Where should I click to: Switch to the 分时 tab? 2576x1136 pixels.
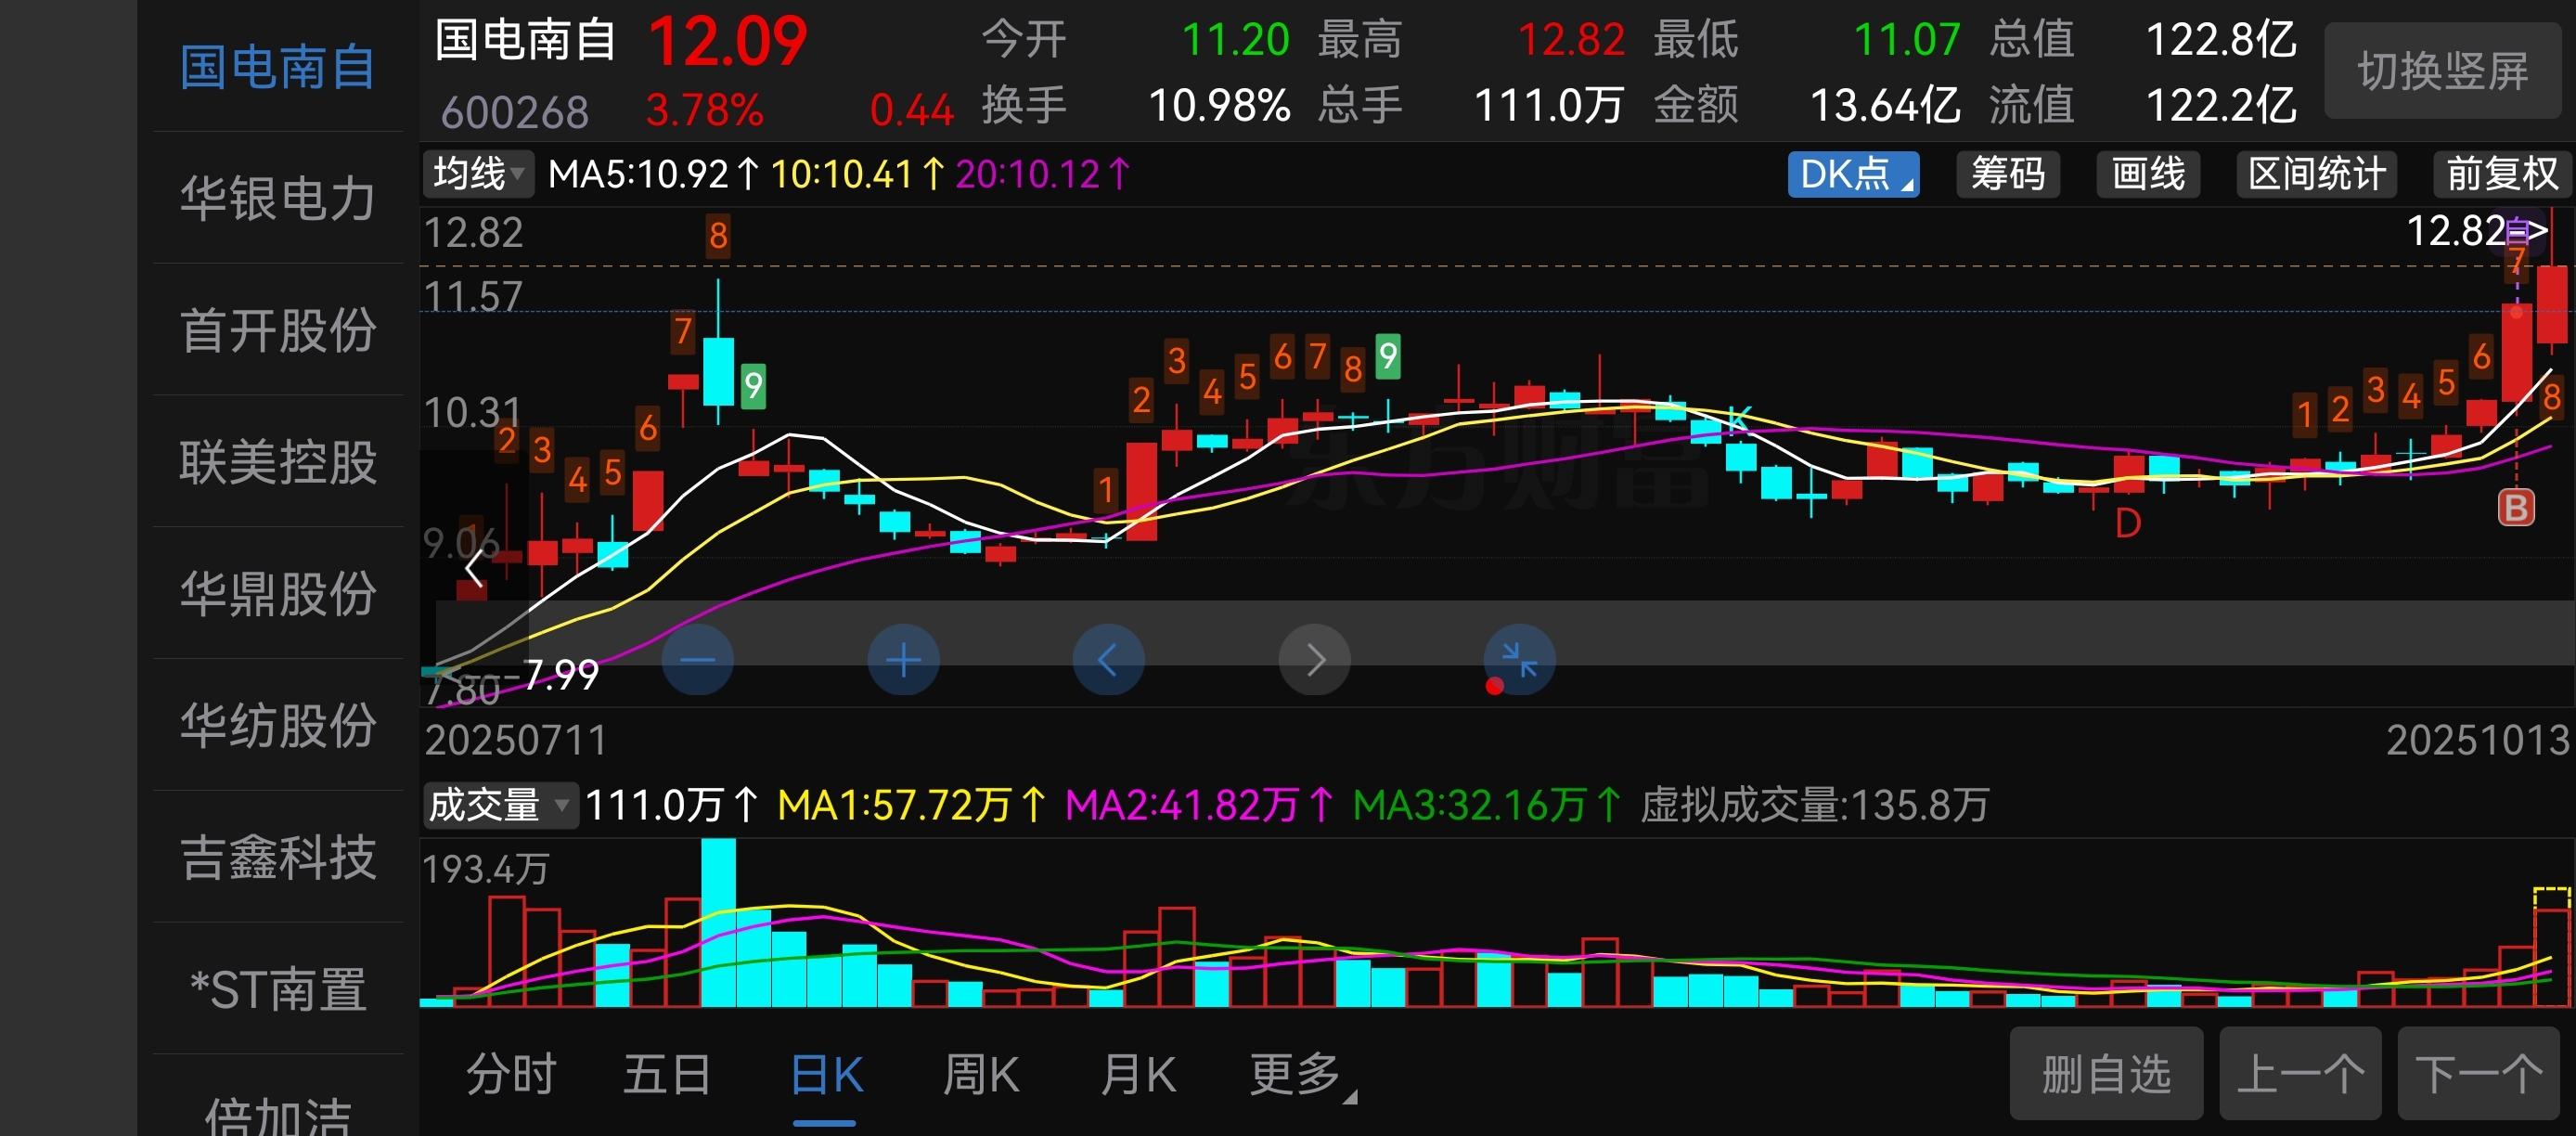(x=511, y=1075)
